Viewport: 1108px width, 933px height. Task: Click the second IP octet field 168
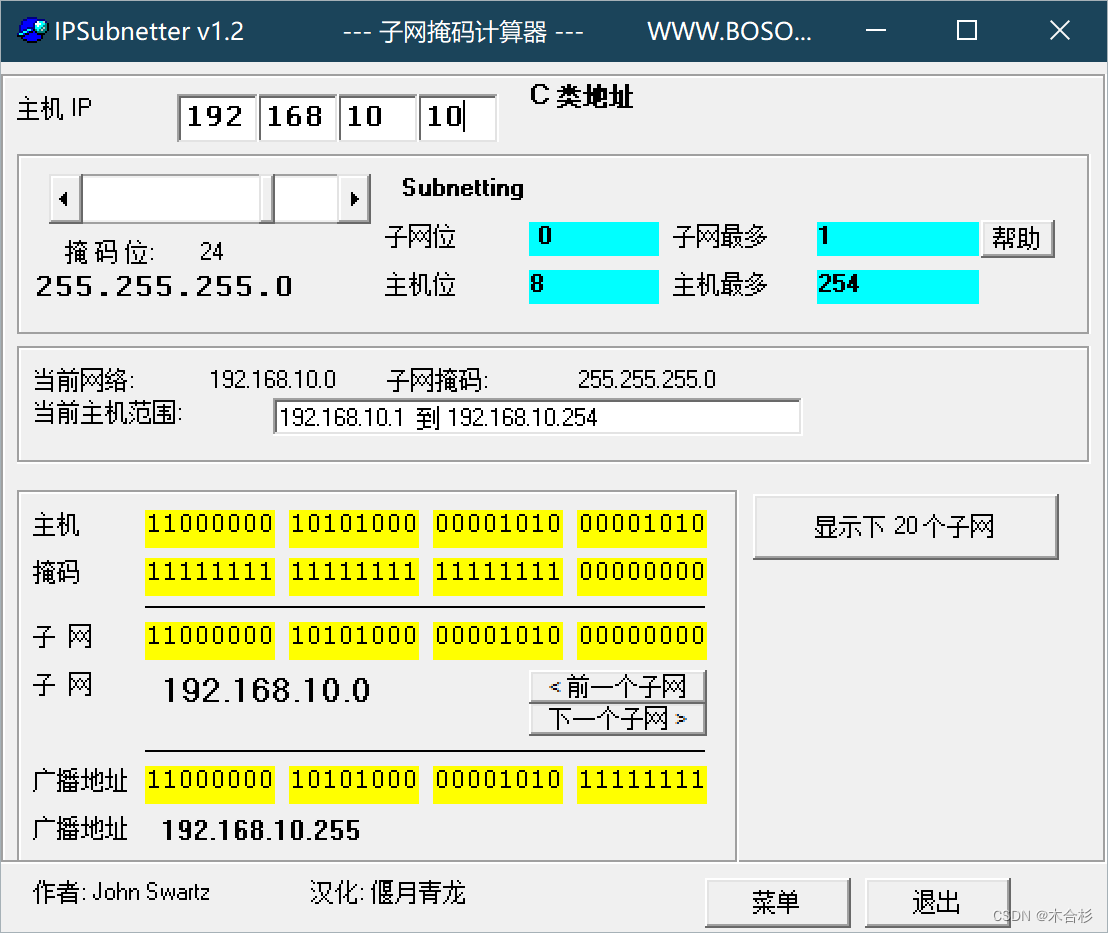click(x=297, y=117)
